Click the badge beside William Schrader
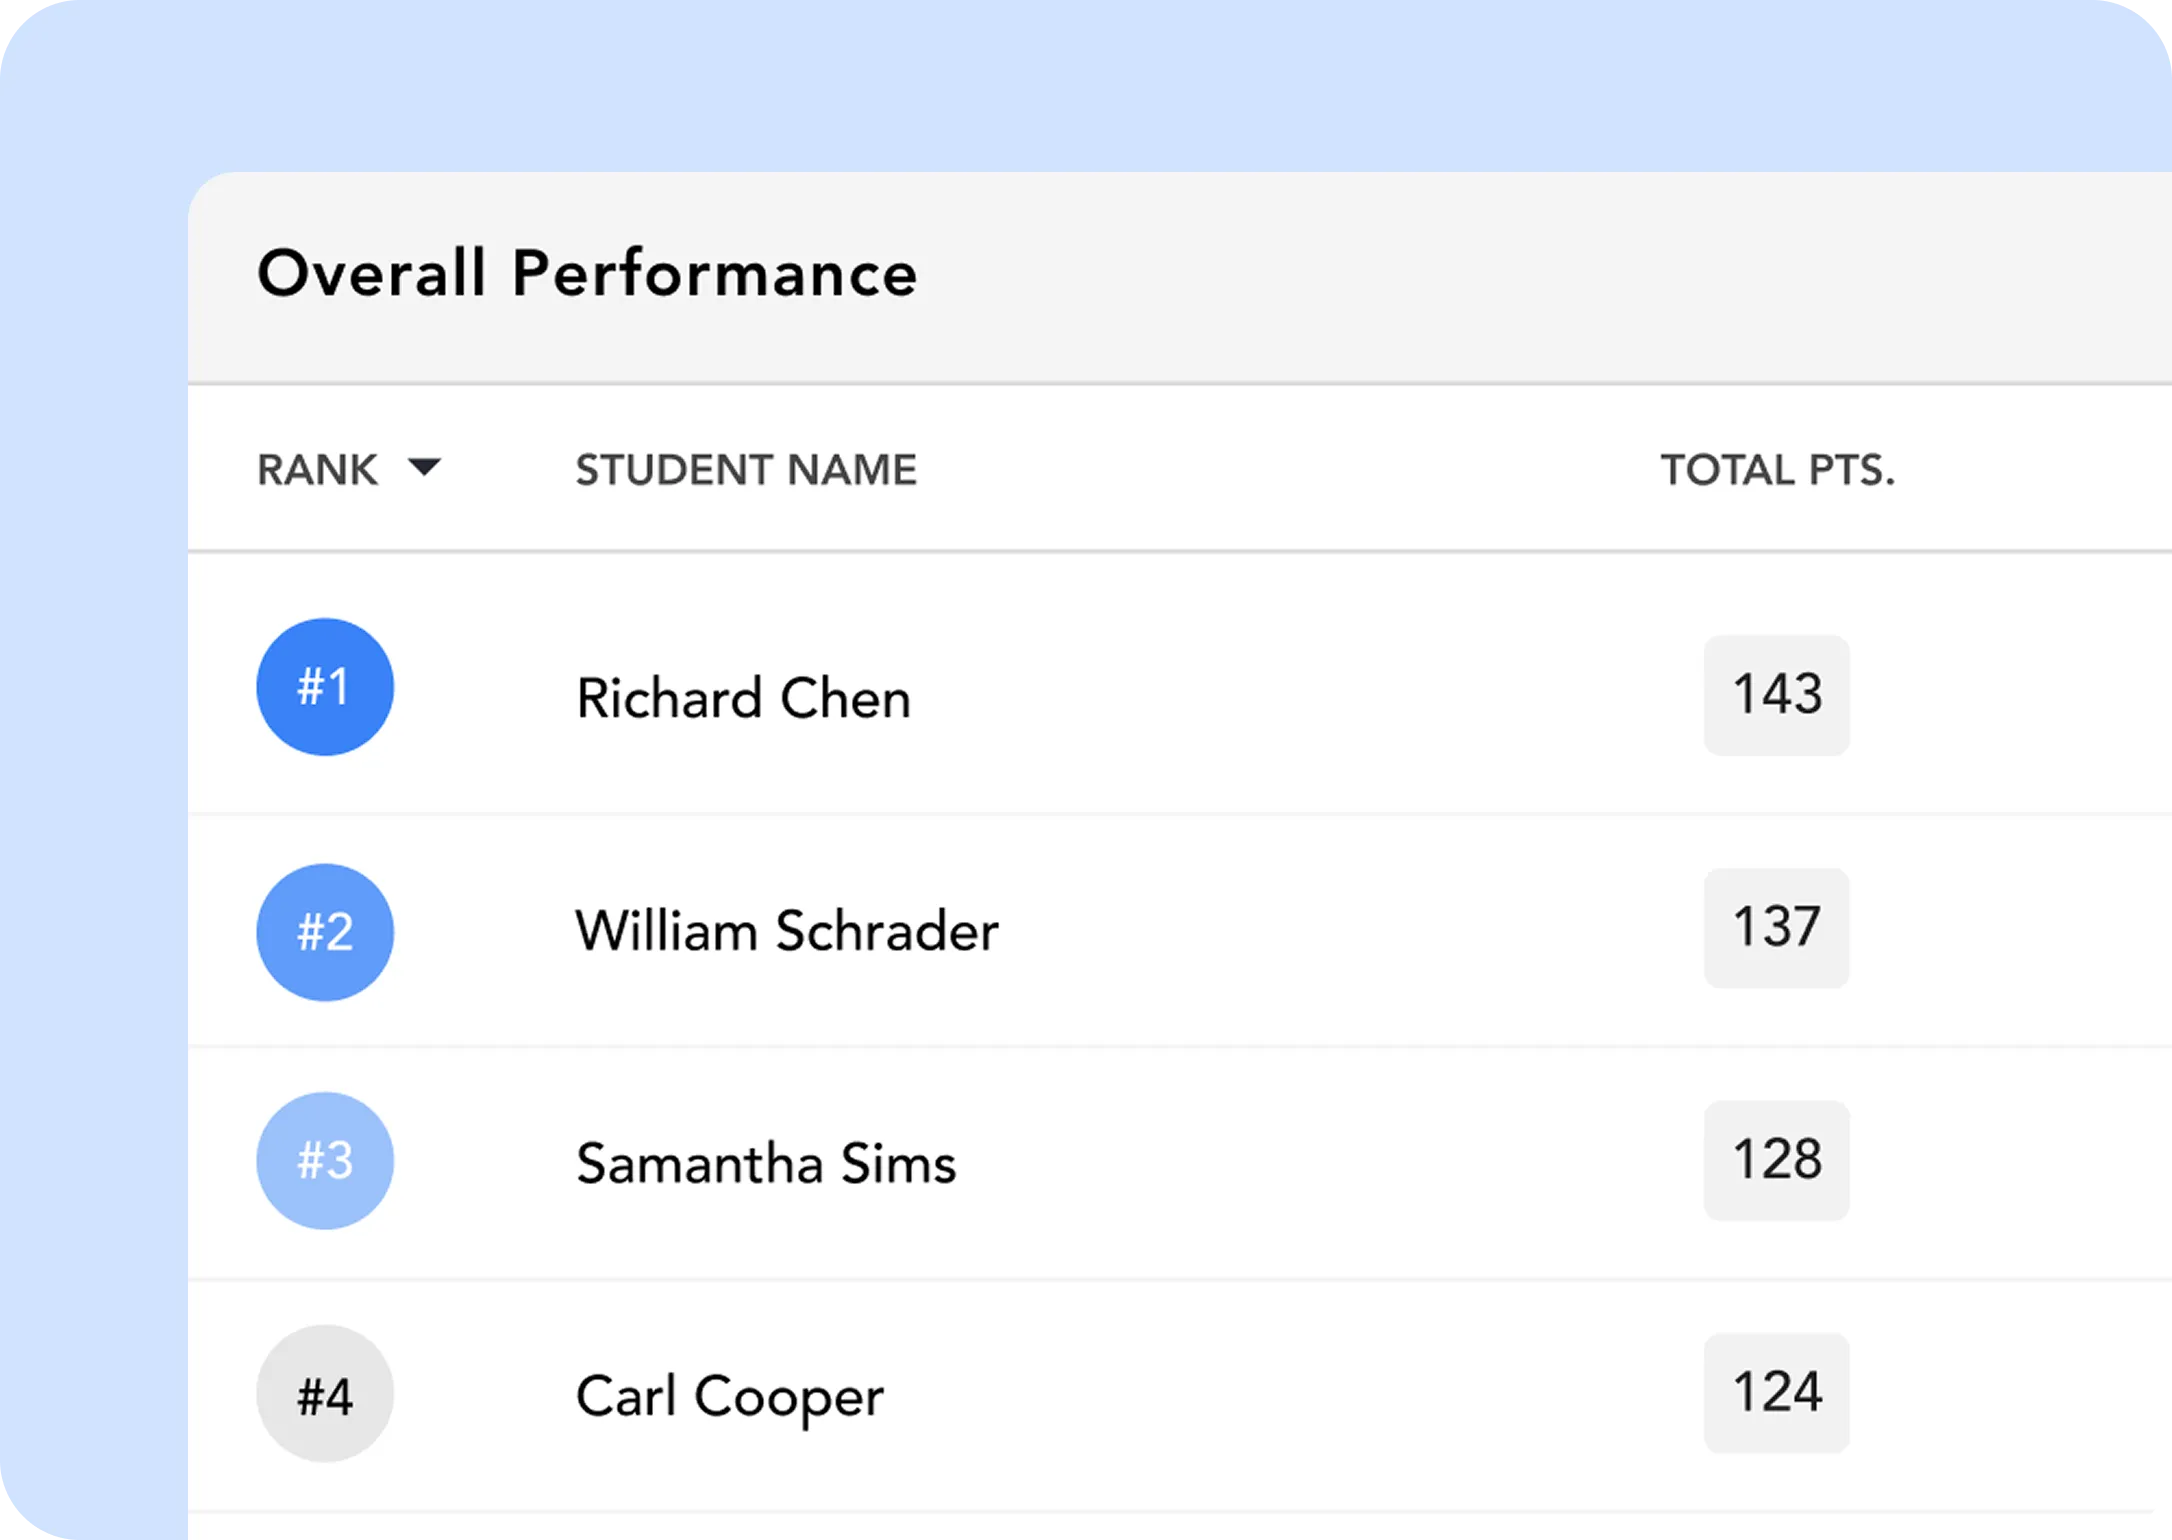The height and width of the screenshot is (1540, 2172). click(324, 932)
